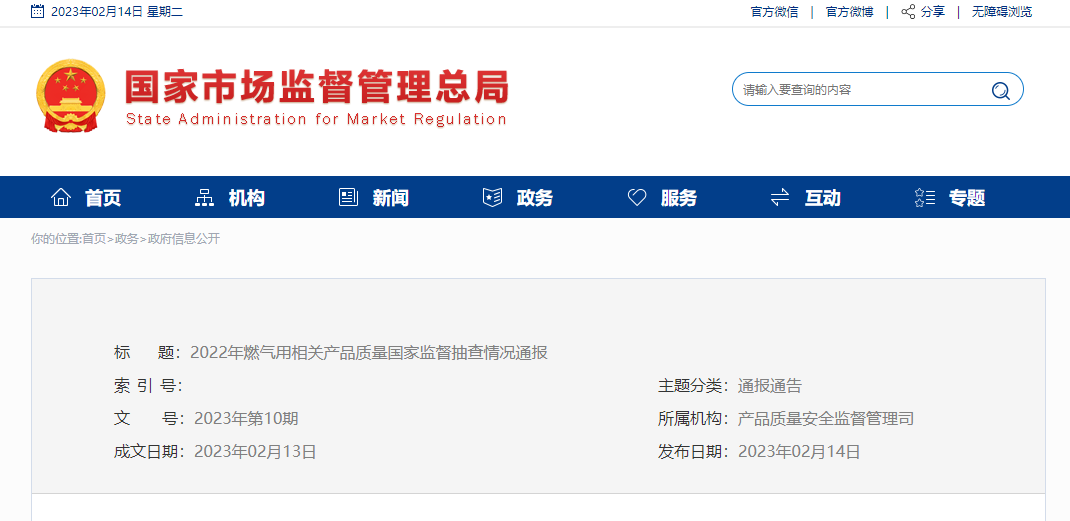1070x521 pixels.
Task: Go to 首页 in the breadcrumb
Action: pyautogui.click(x=94, y=239)
